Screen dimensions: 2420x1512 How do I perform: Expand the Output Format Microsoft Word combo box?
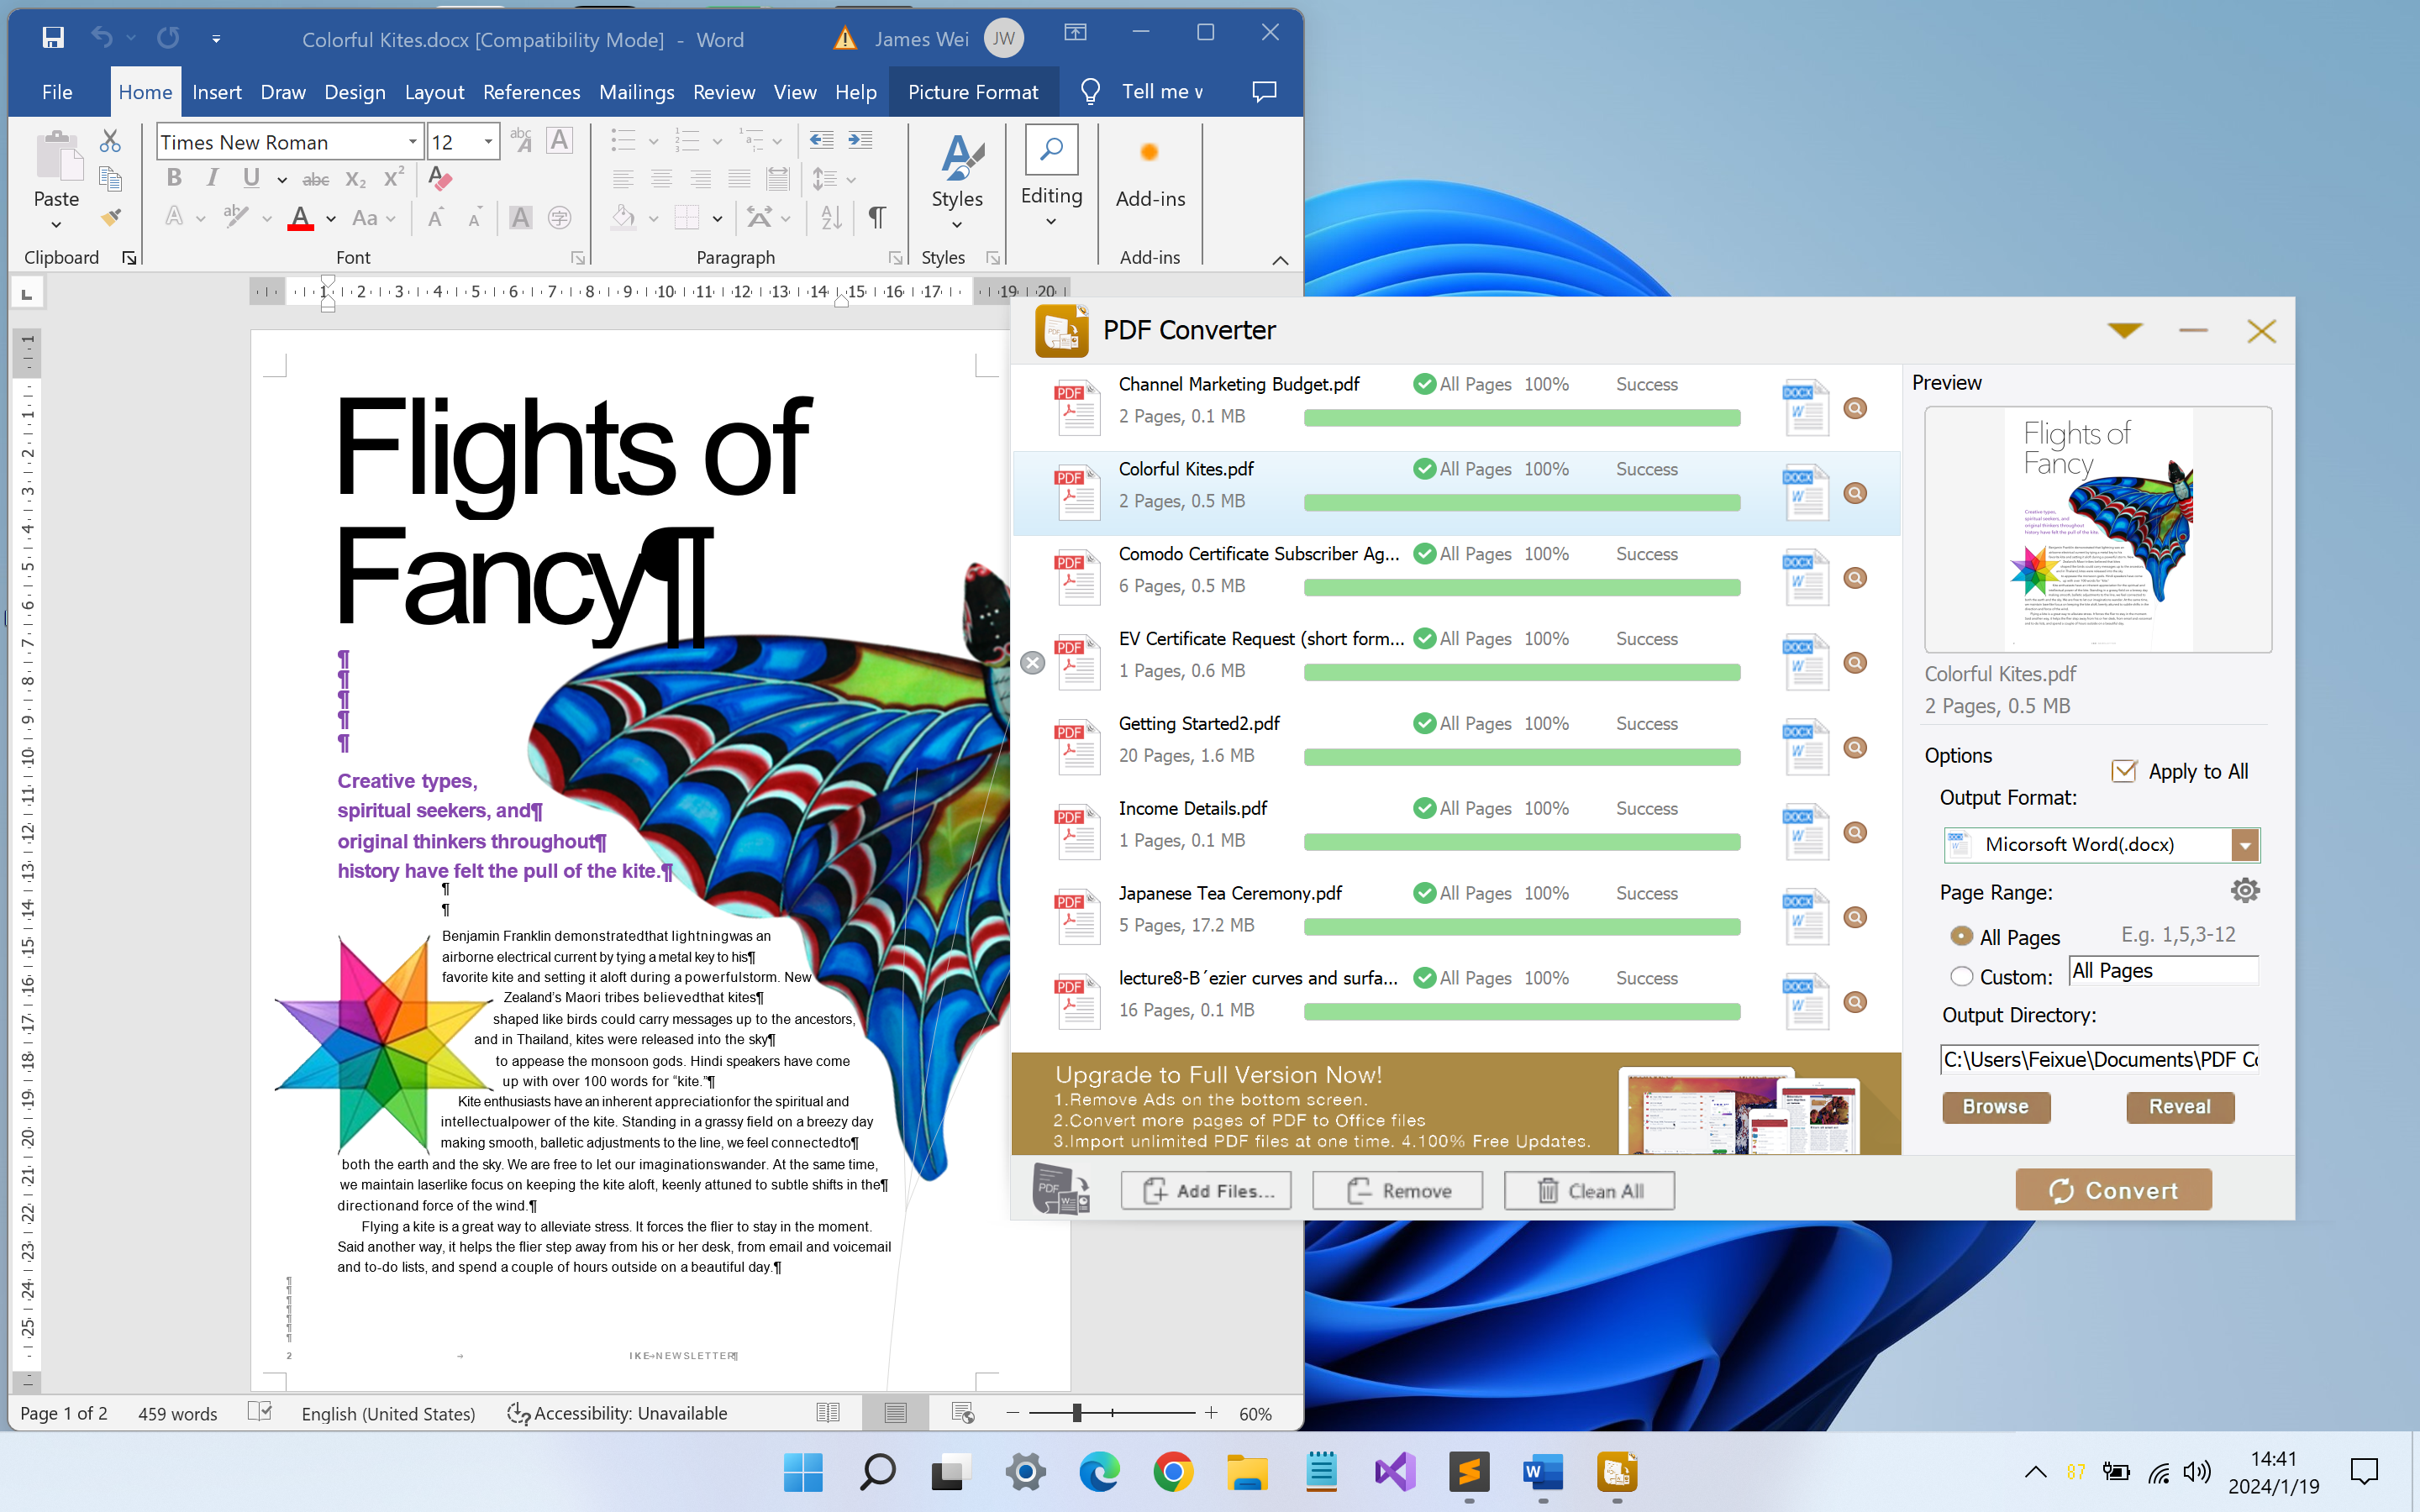point(2245,845)
